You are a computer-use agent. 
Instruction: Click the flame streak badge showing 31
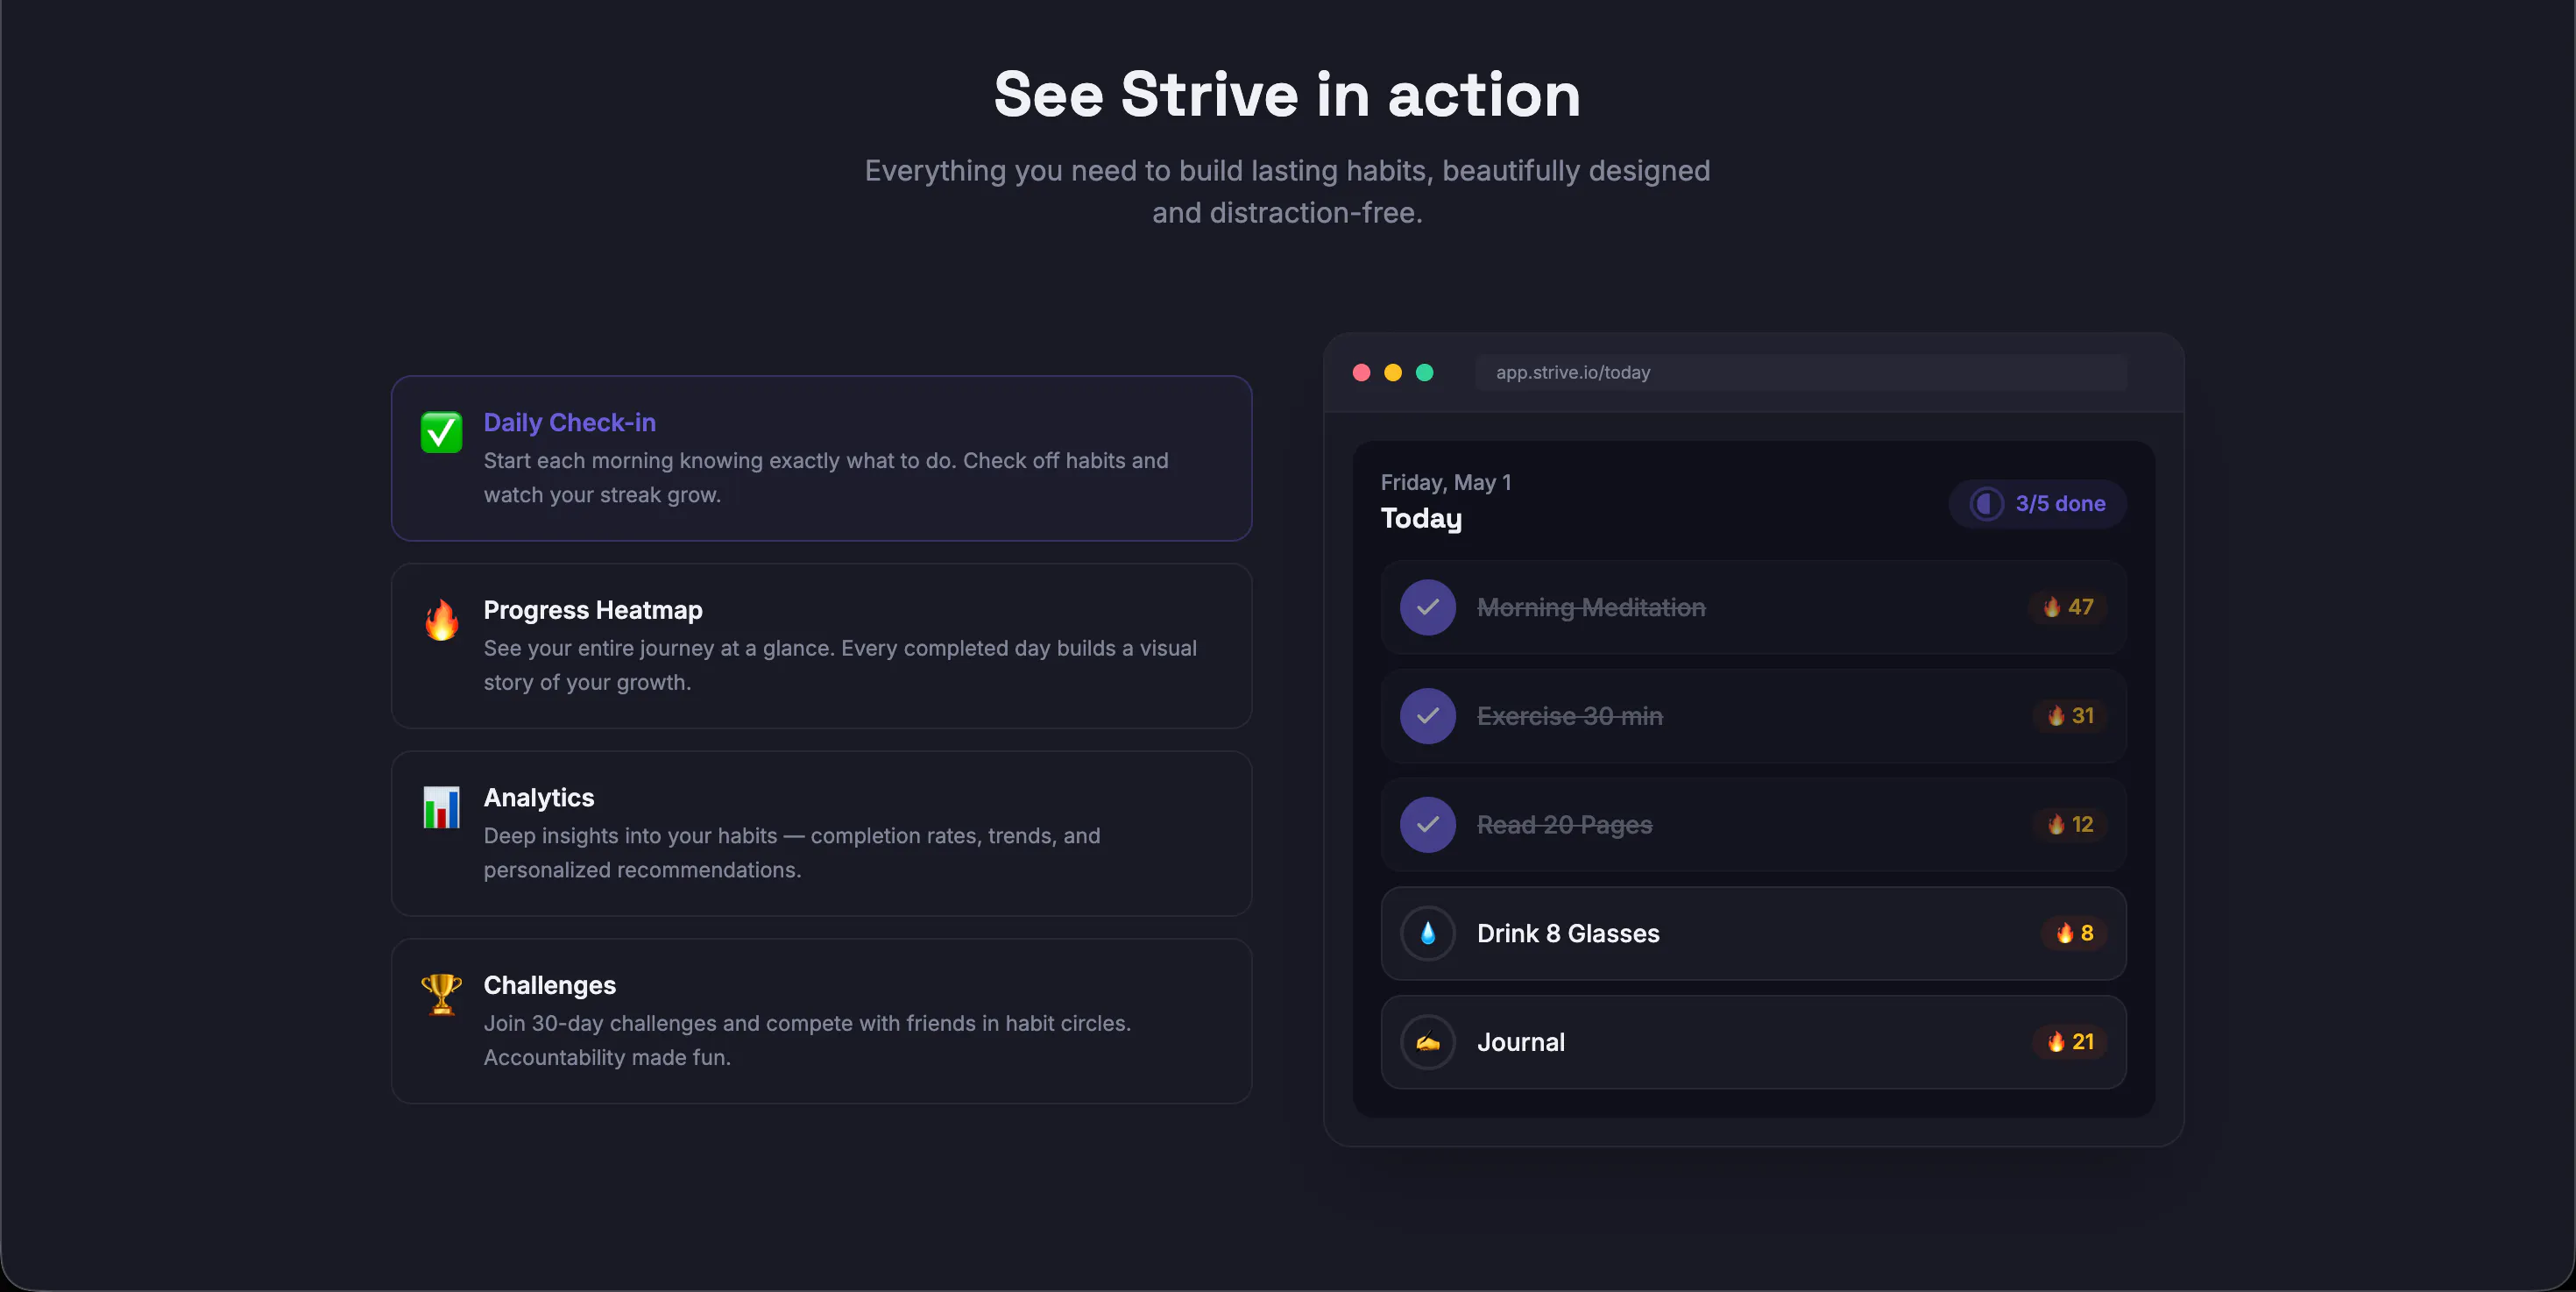click(2070, 716)
